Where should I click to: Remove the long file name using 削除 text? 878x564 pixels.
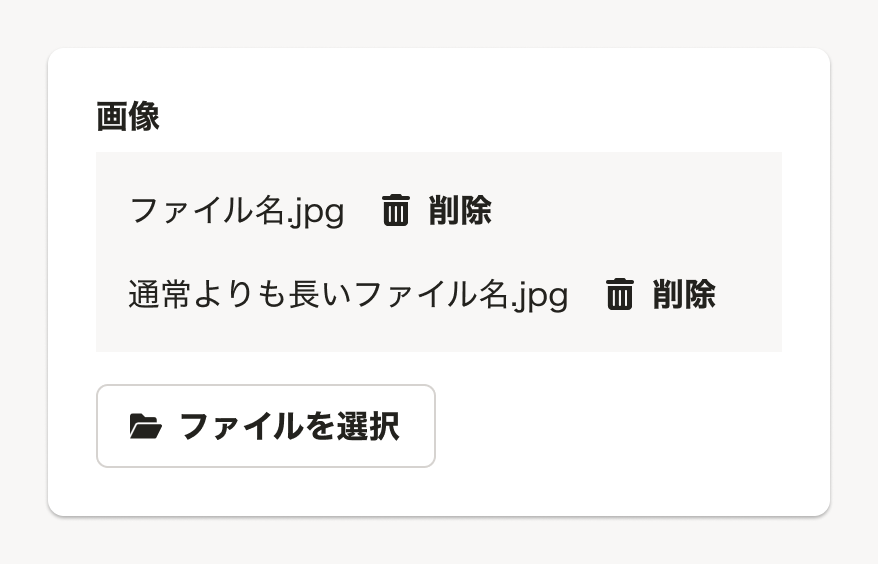pos(684,295)
